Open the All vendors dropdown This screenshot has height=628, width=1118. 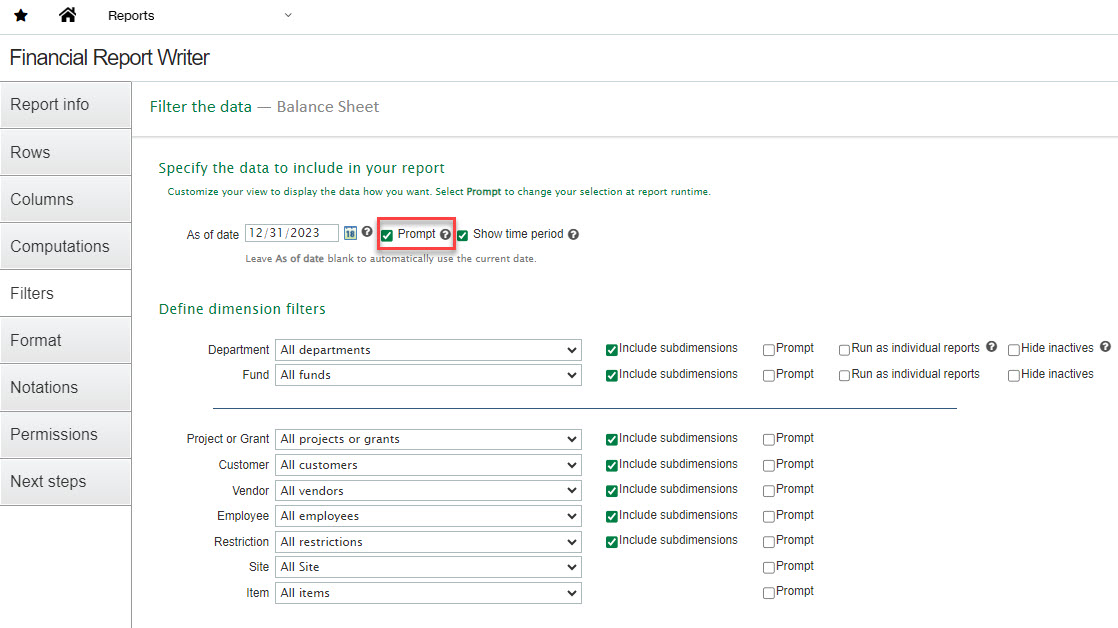click(429, 491)
